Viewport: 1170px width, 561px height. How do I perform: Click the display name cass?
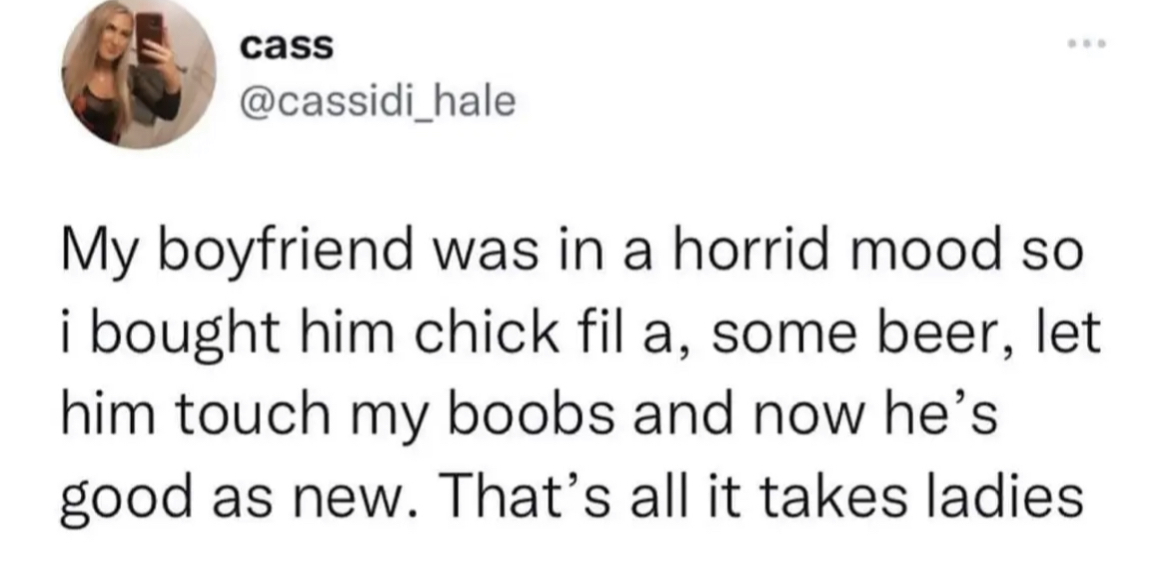(x=287, y=46)
